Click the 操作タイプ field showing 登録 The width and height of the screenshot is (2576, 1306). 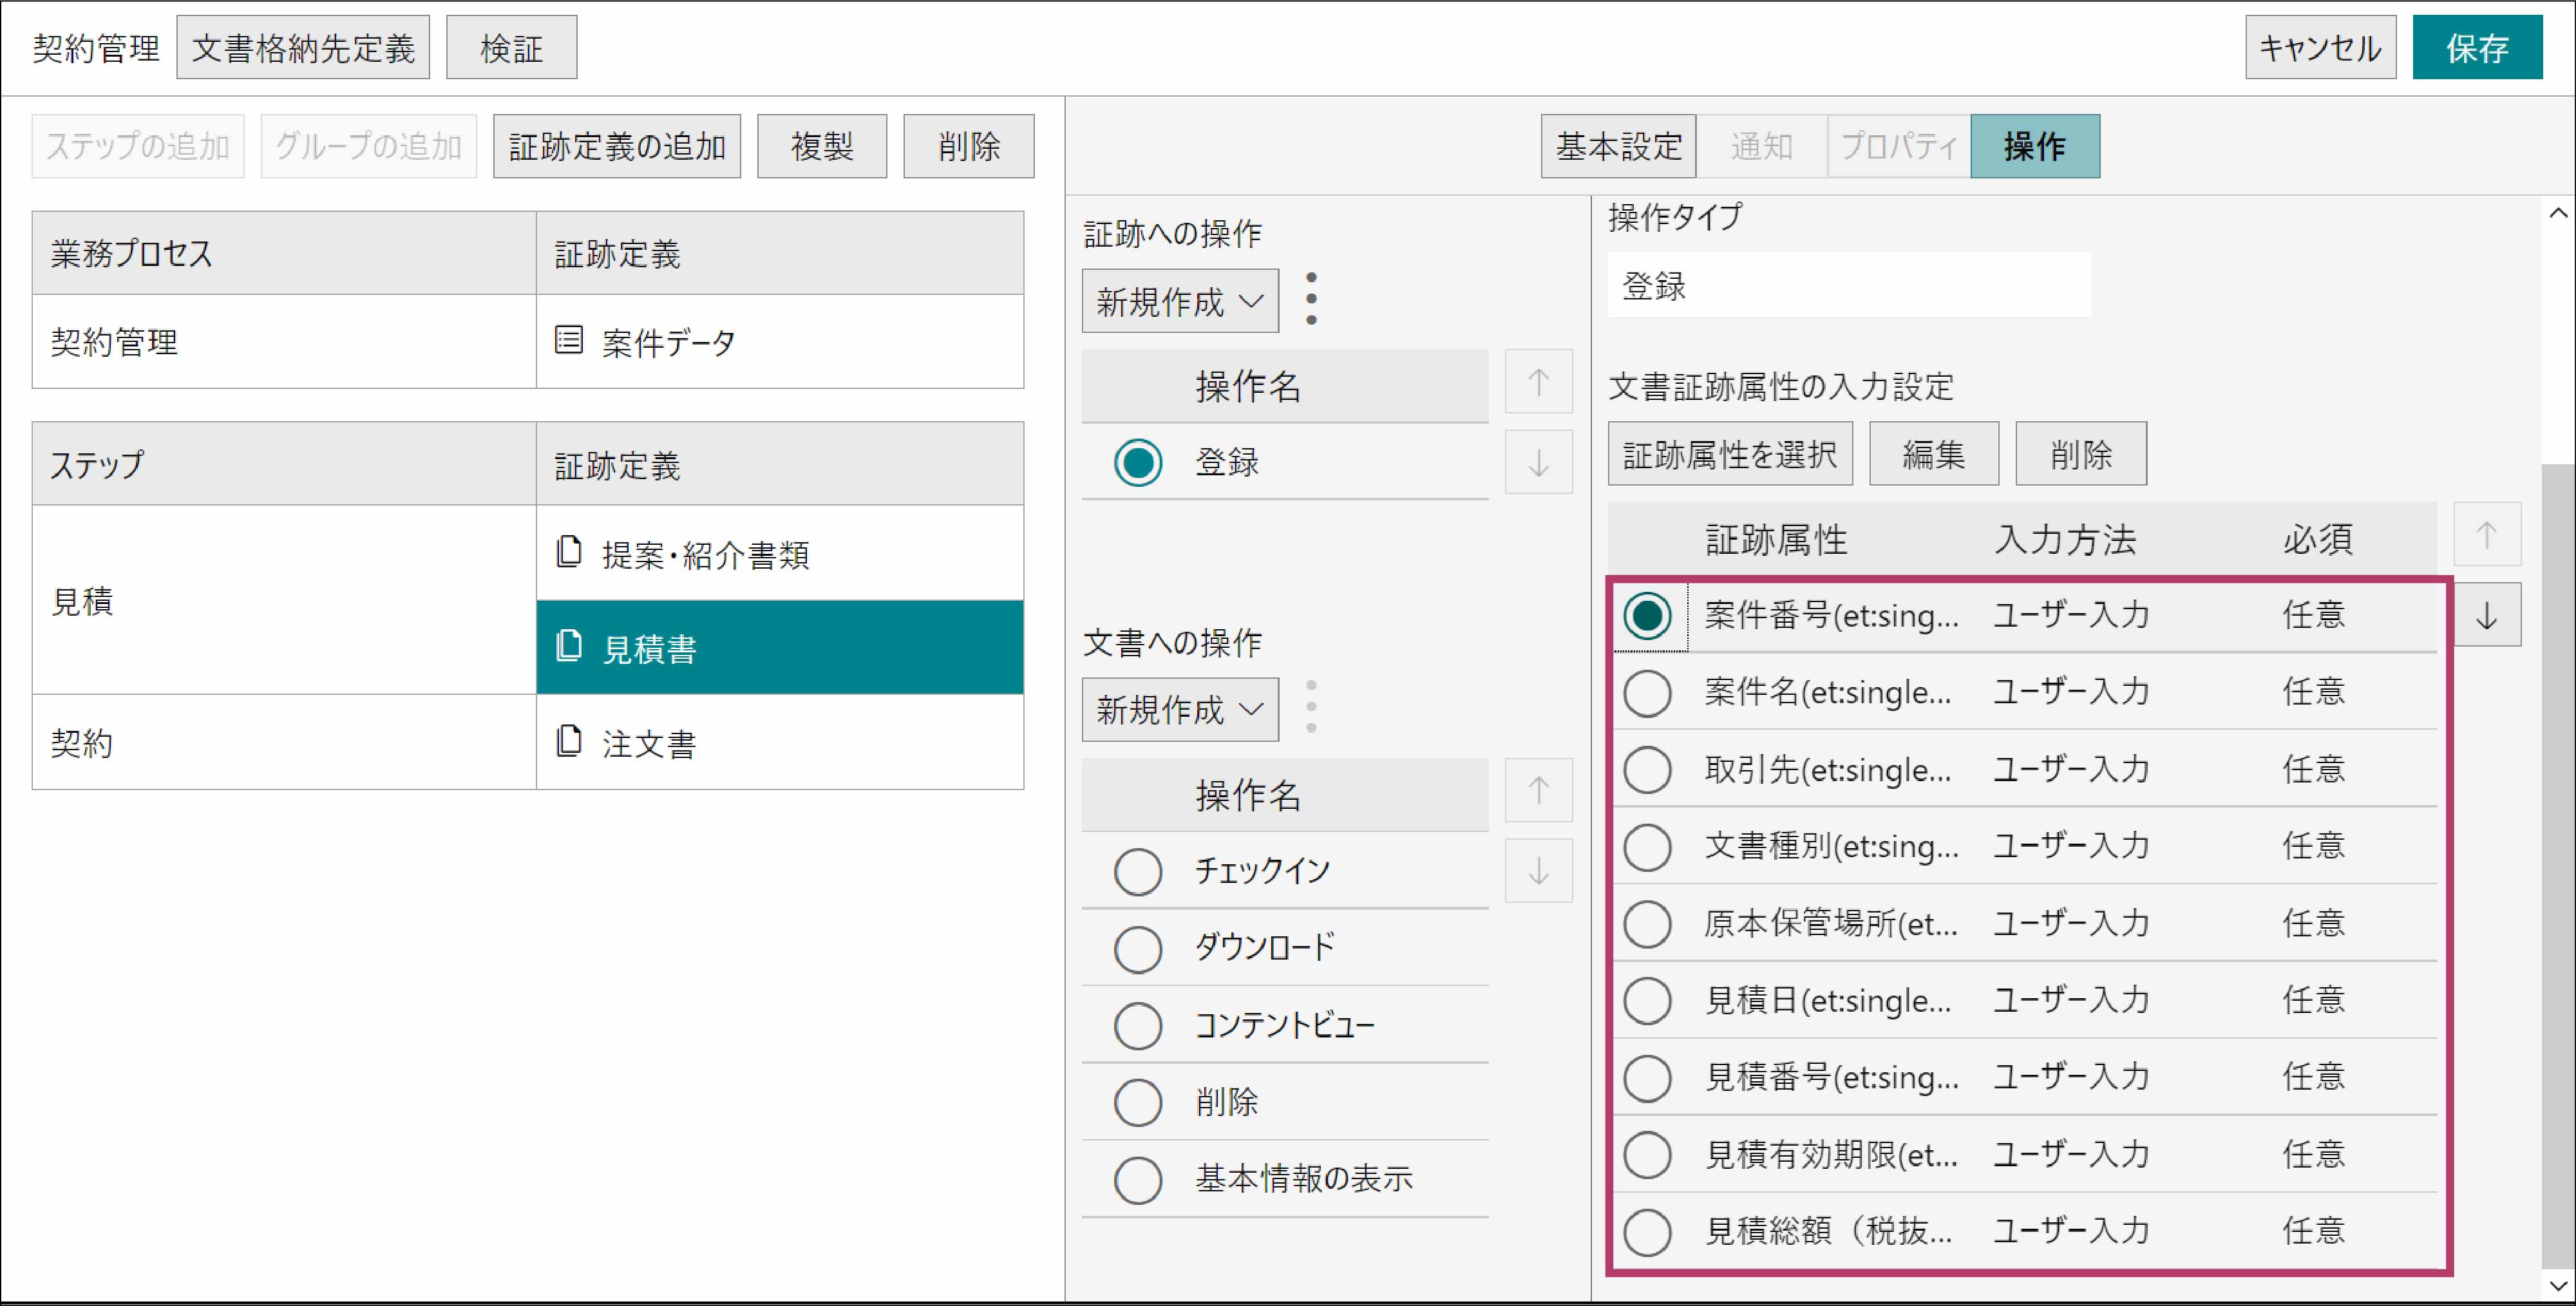(1849, 285)
